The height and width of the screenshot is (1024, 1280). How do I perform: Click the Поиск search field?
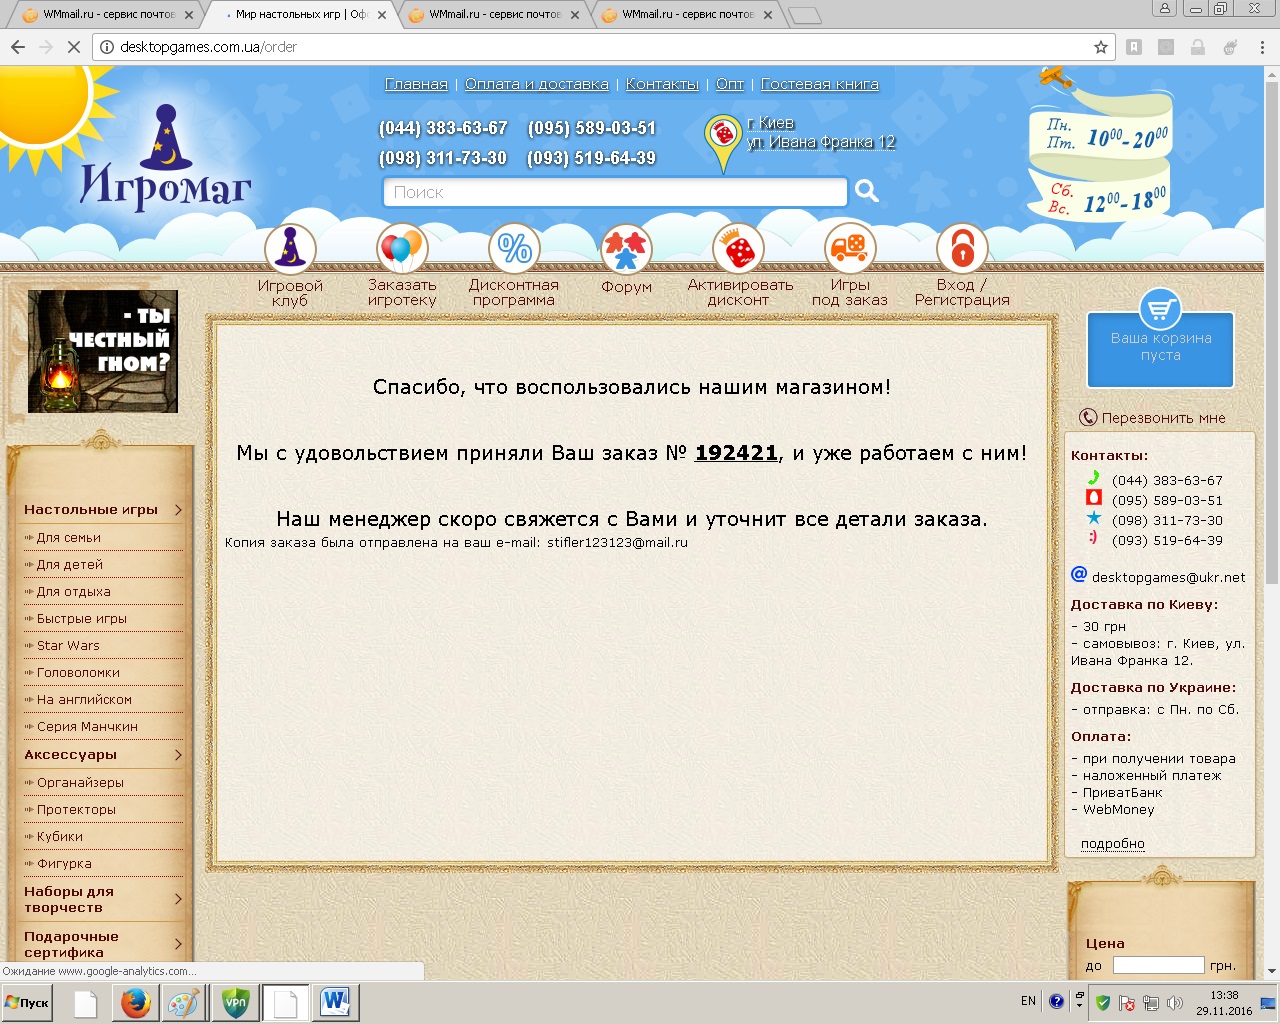(615, 192)
